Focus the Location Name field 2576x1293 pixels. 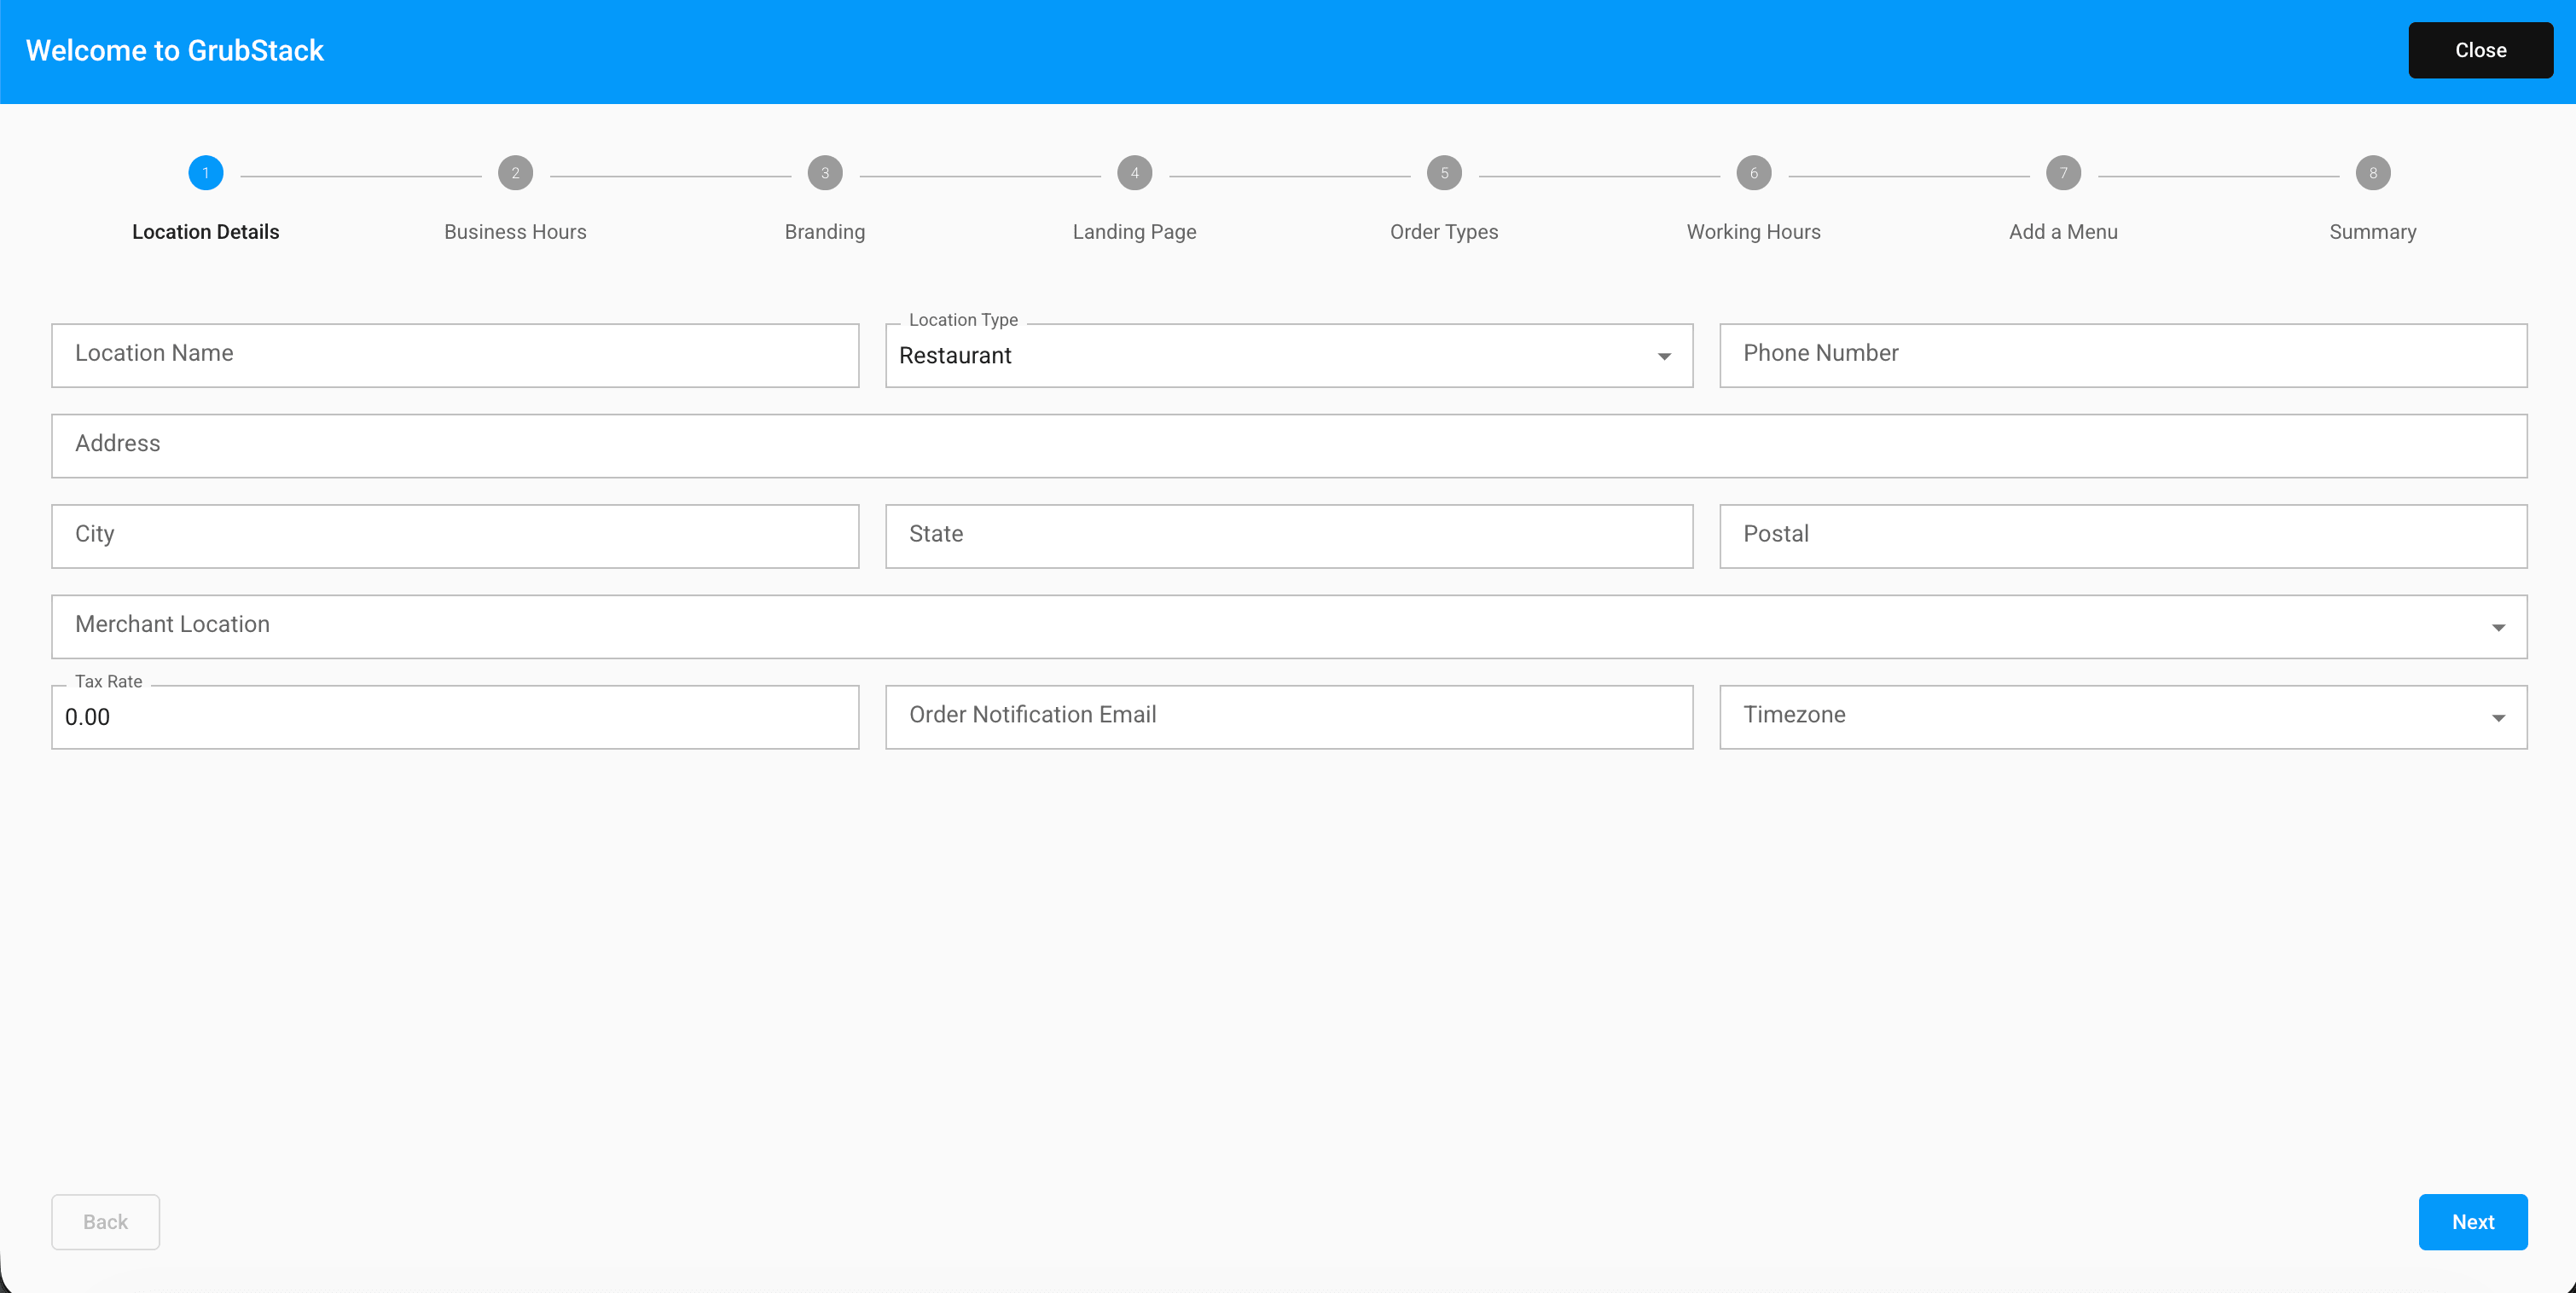pos(455,356)
